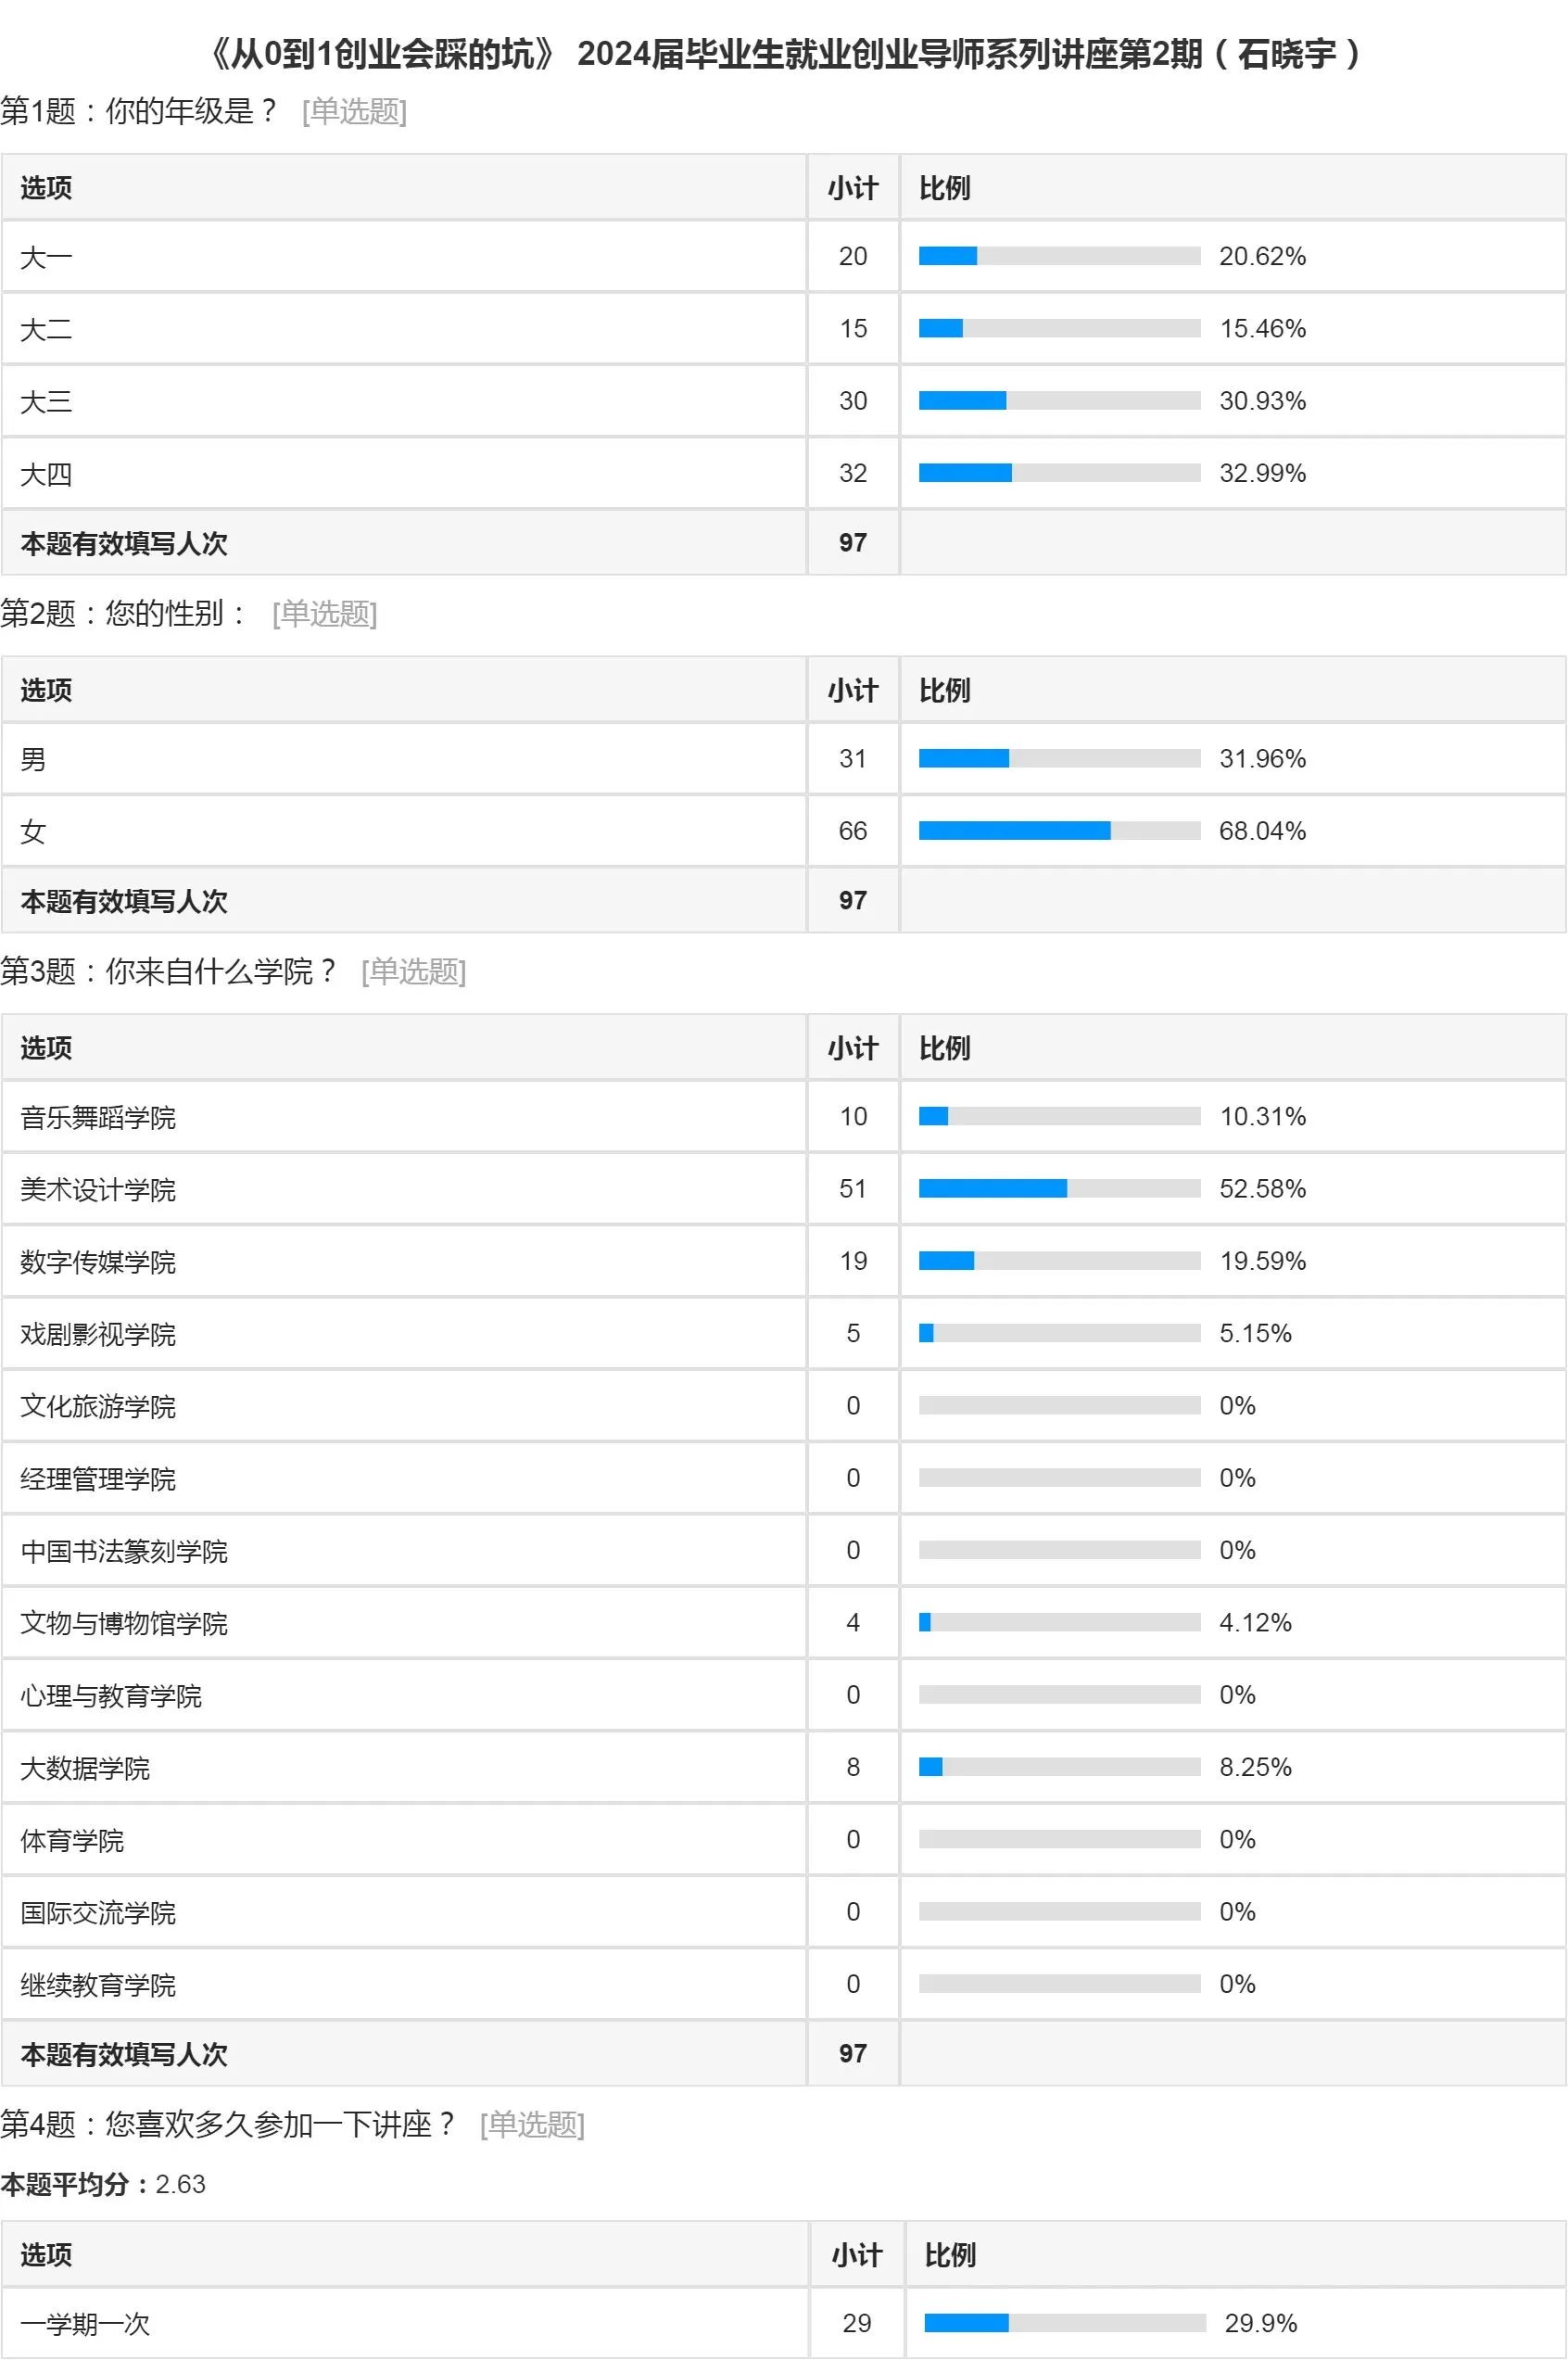Viewport: 1568px width, 2360px height.
Task: Select the 男 option label
Action: click(33, 759)
